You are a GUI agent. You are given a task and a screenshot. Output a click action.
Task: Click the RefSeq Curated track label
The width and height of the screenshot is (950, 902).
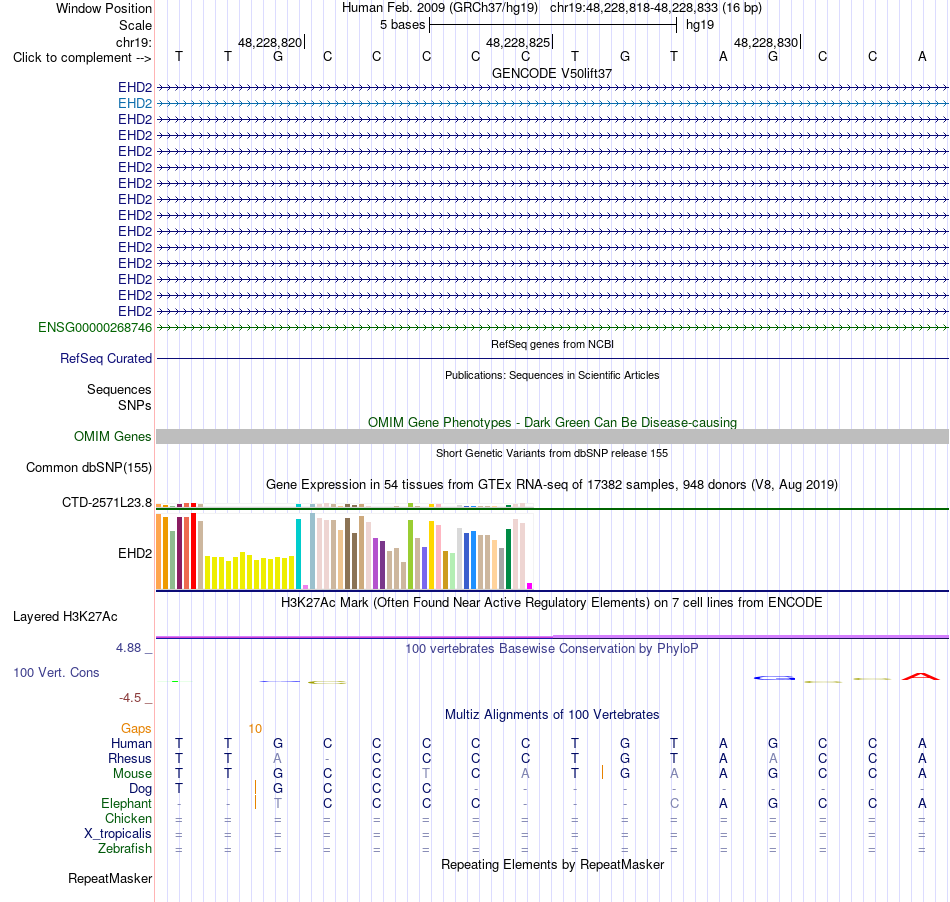click(x=106, y=359)
